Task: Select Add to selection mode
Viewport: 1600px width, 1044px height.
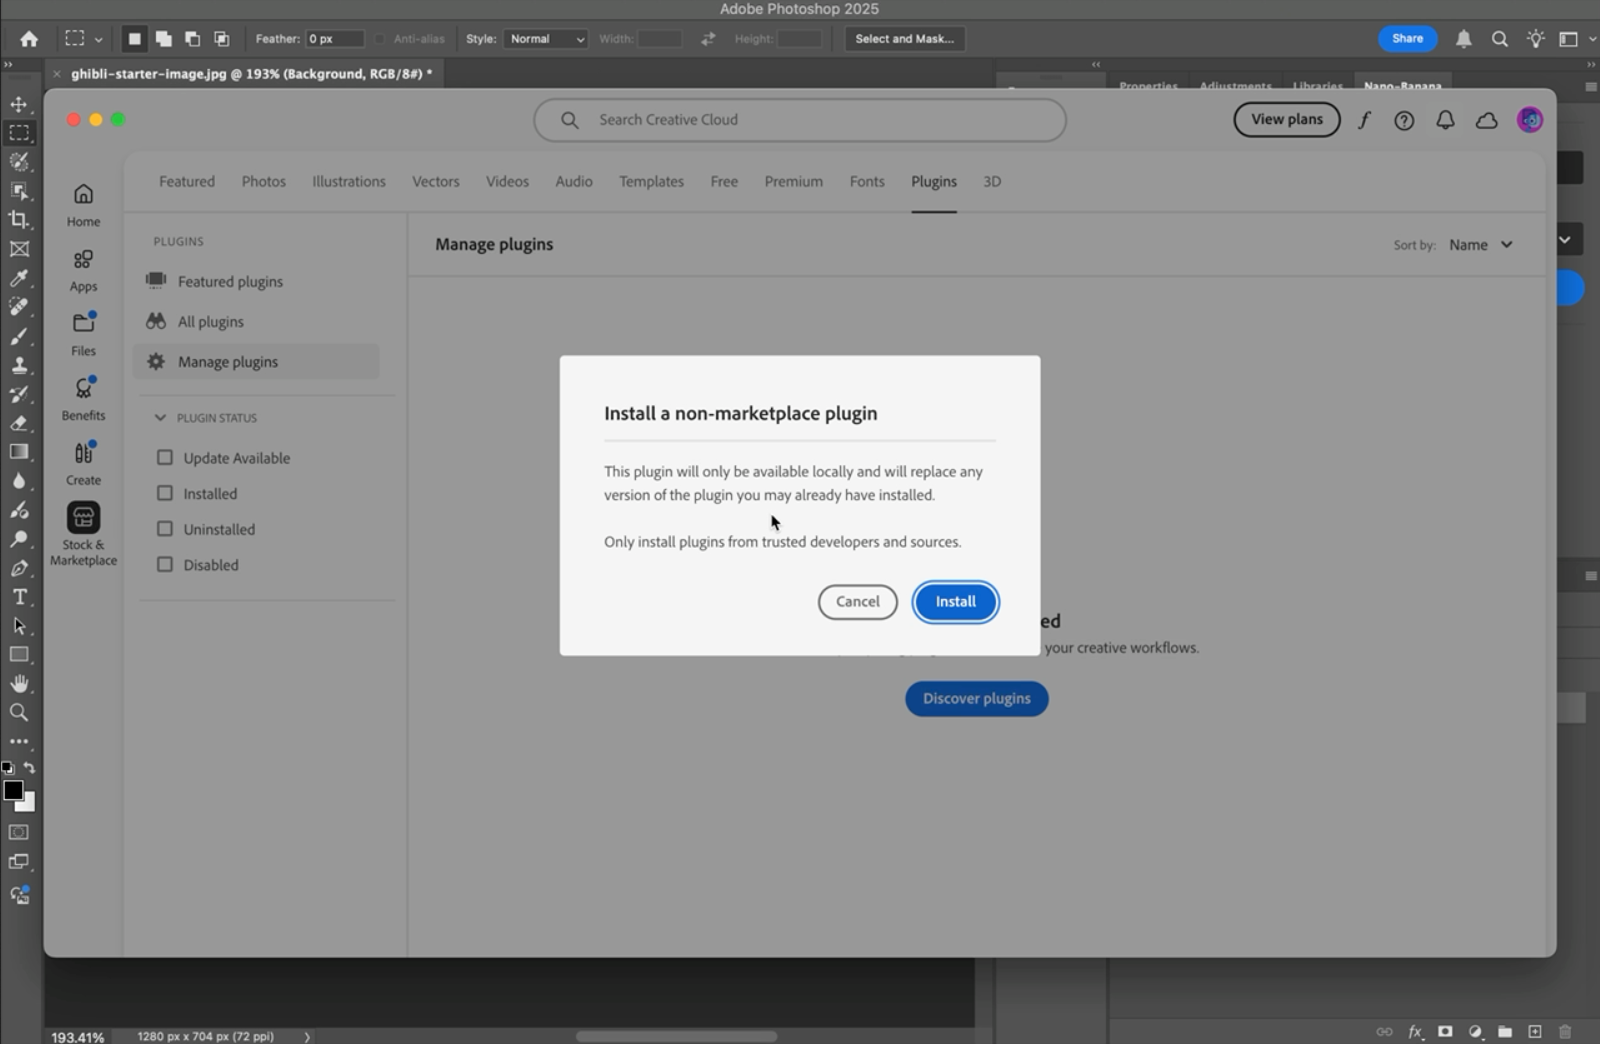Action: pos(163,39)
